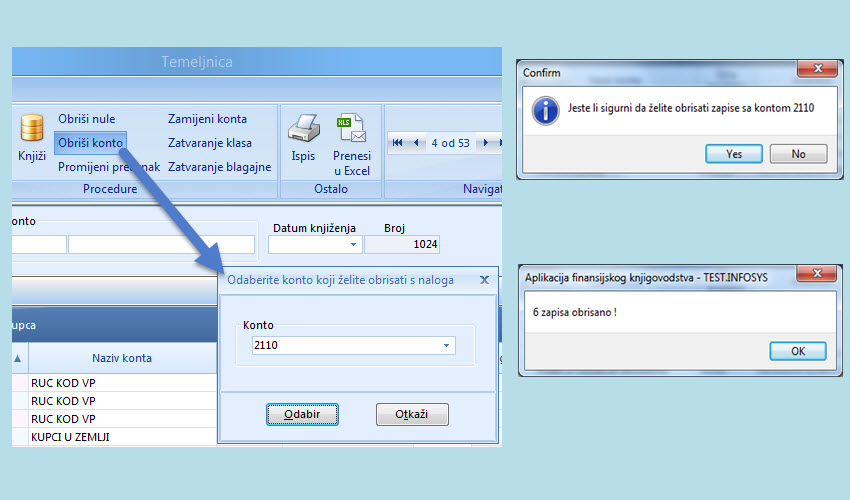Image resolution: width=850 pixels, height=500 pixels.
Task: Click the Prenesi u Excel icon
Action: (x=351, y=129)
